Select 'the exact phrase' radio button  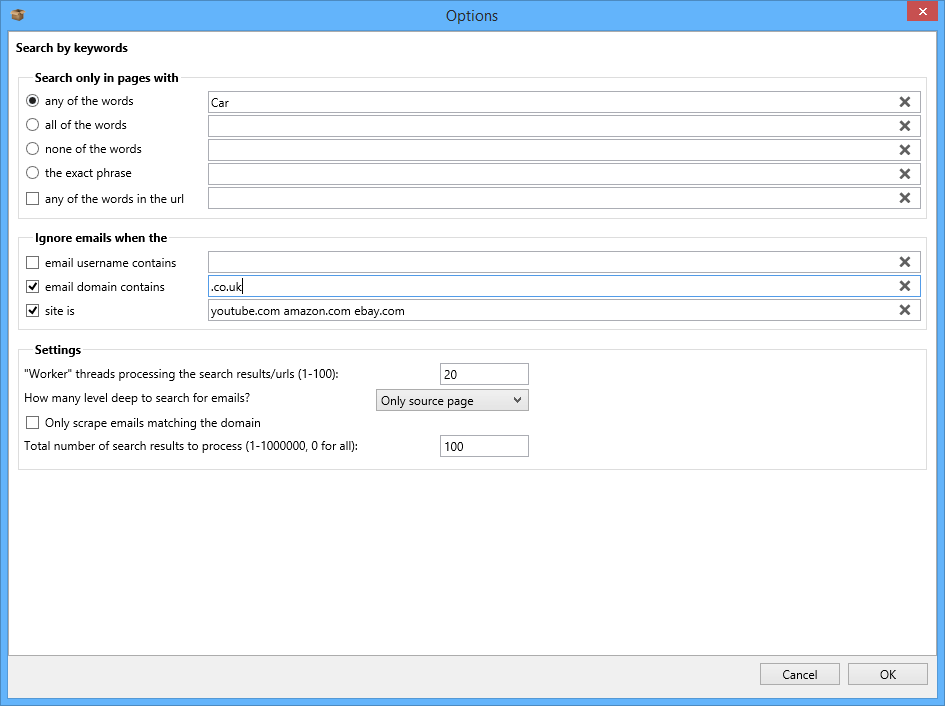[33, 173]
